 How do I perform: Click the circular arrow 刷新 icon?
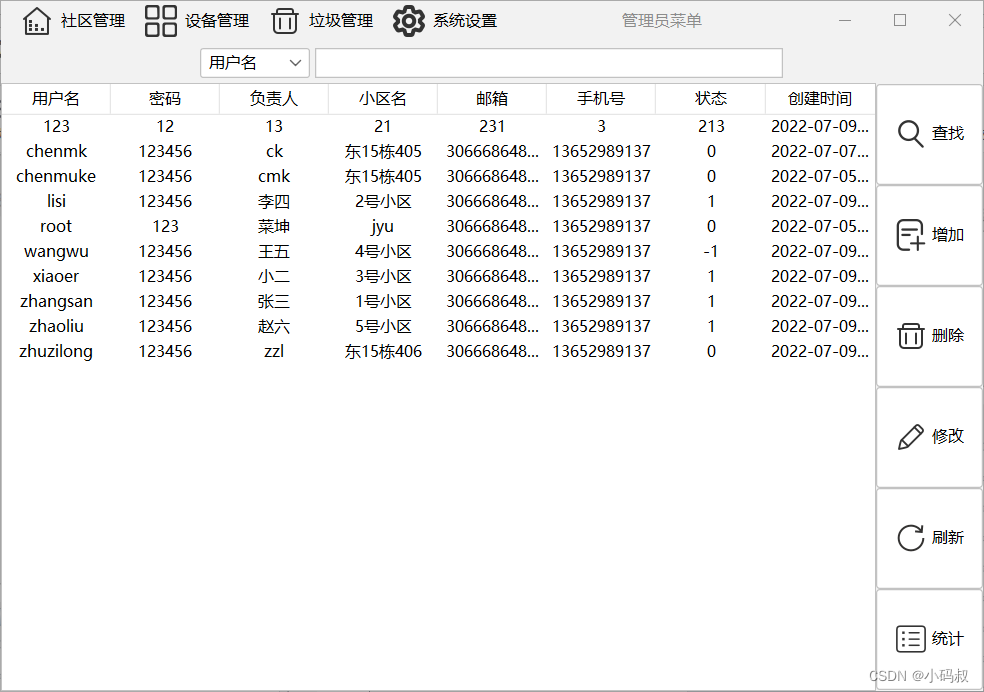pos(910,538)
